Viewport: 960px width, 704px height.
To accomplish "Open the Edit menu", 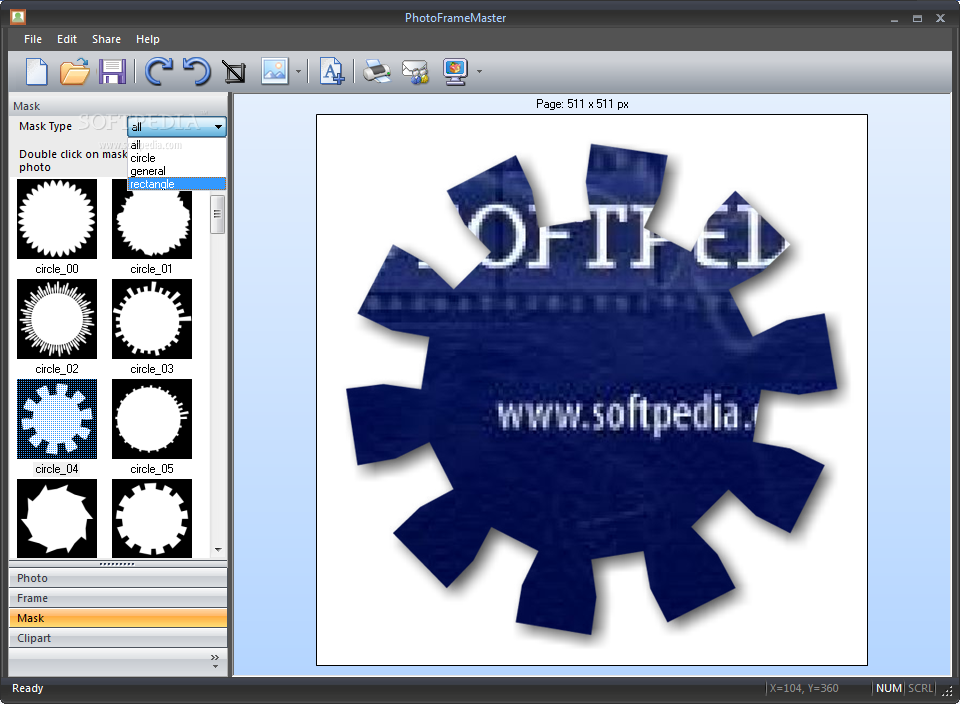I will click(x=67, y=39).
